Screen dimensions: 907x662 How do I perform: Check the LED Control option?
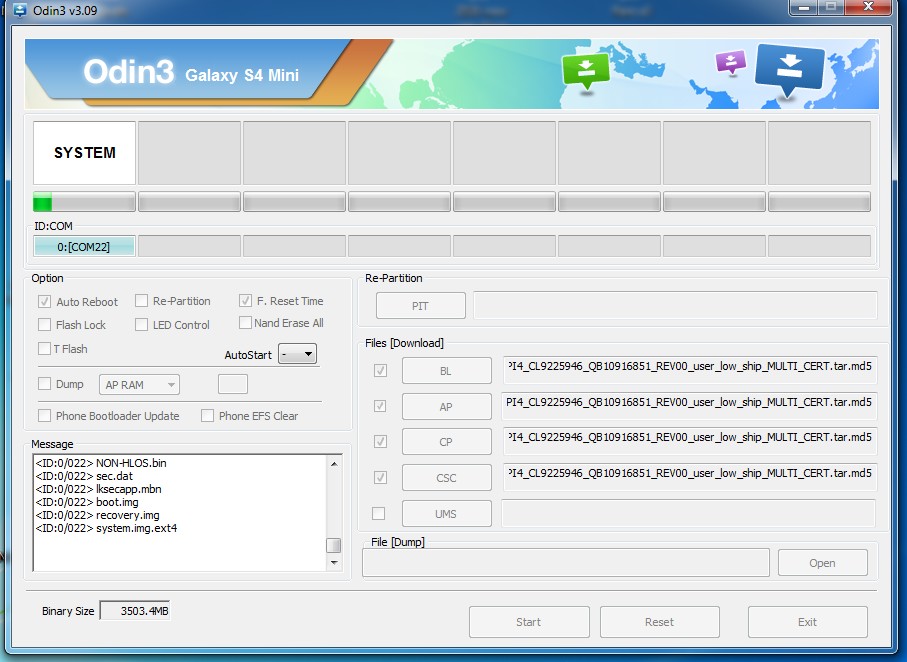click(x=141, y=325)
